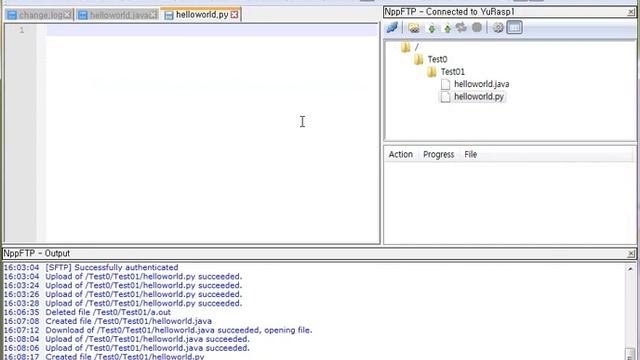Switch to the helloworld.java tab
Screen dimensions: 640x360
coord(118,15)
